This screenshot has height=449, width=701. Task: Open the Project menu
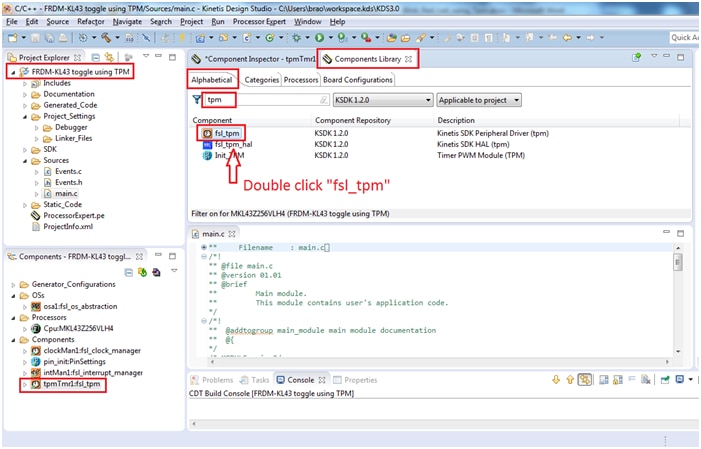tap(191, 21)
